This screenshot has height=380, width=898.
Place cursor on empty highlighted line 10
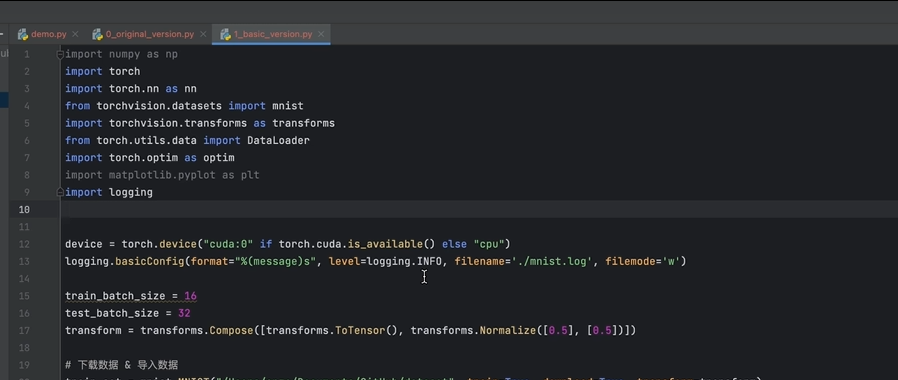point(479,209)
